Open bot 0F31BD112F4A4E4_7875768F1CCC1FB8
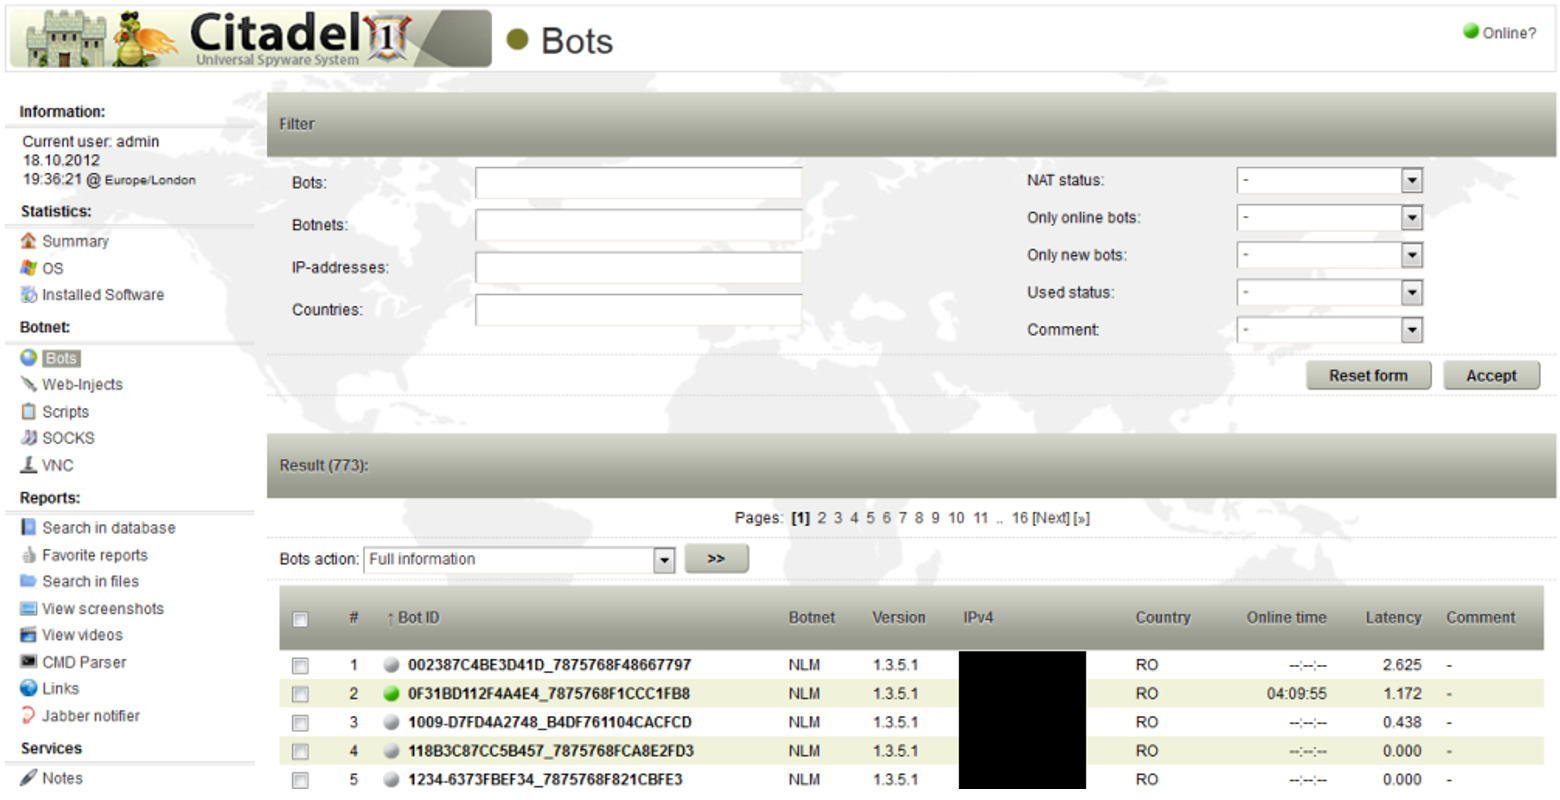Screen dimensions: 1560x800 [549, 694]
